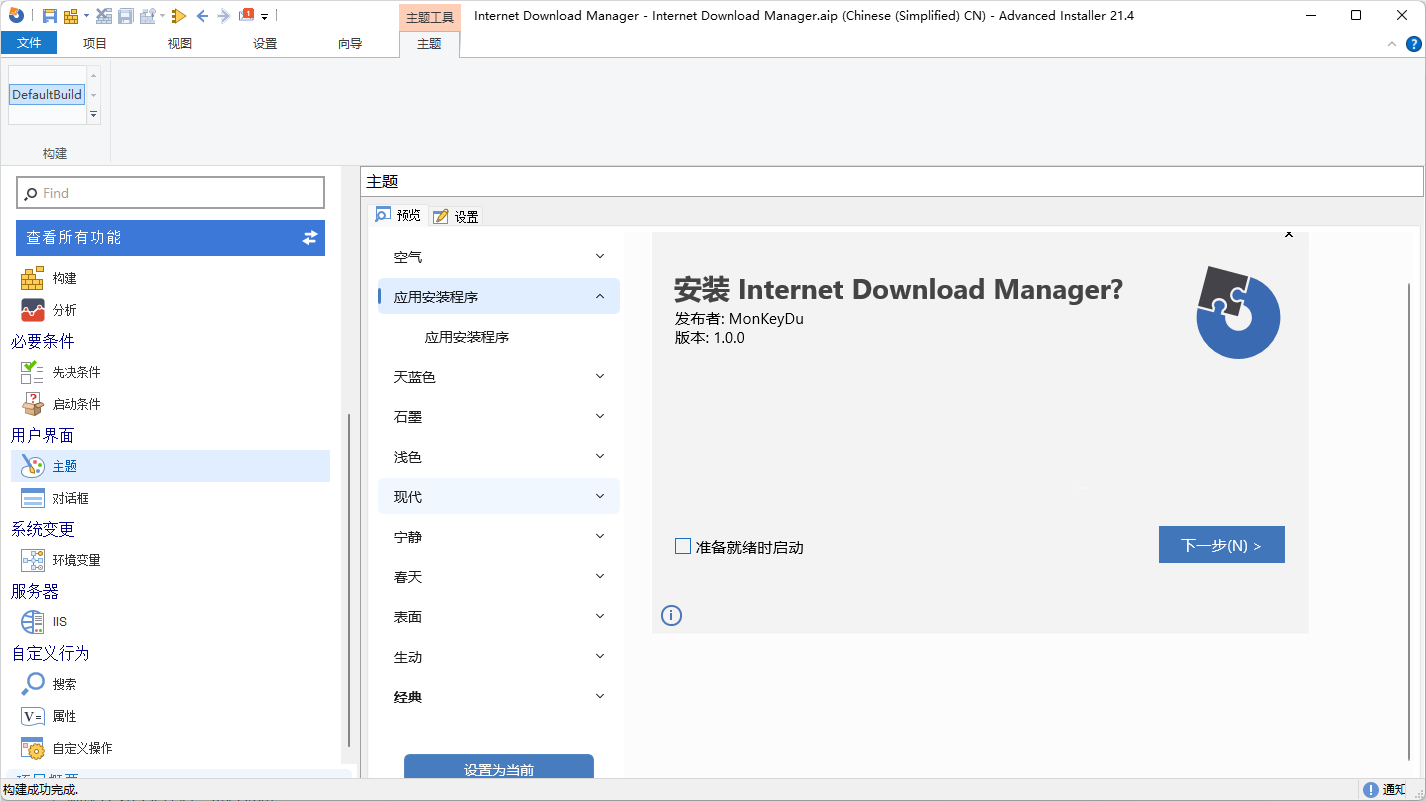Click the puzzle-piece installer logo image

1238,313
